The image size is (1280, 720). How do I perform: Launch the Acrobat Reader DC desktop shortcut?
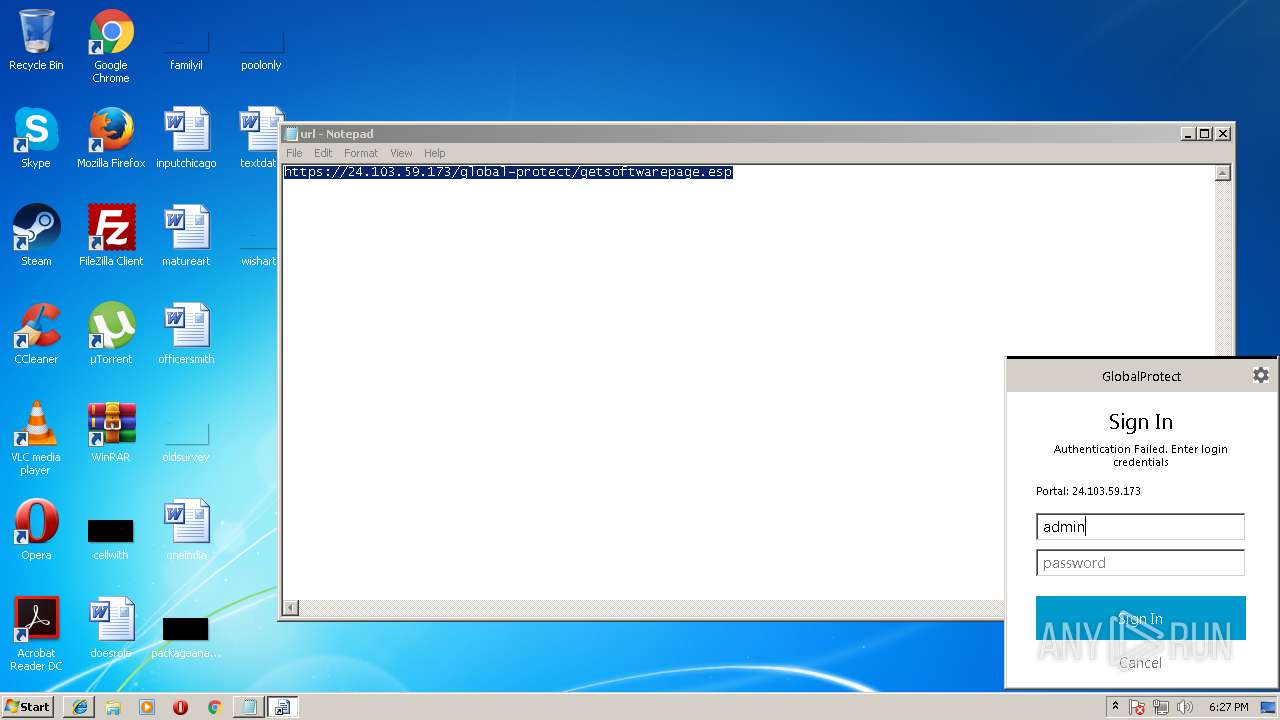(x=36, y=634)
